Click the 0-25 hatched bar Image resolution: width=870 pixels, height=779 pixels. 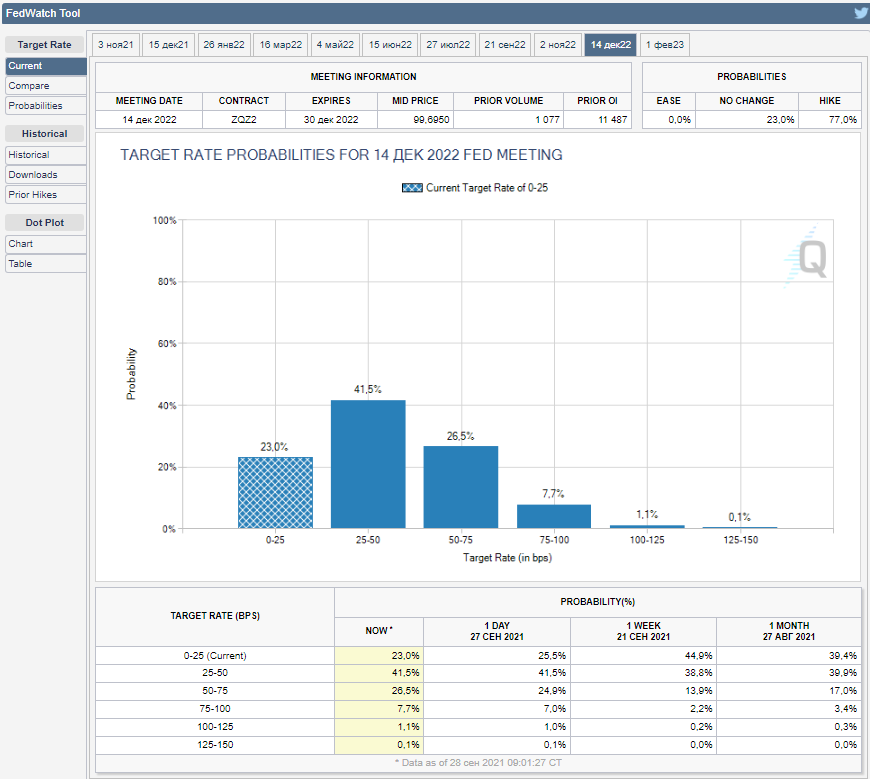275,493
